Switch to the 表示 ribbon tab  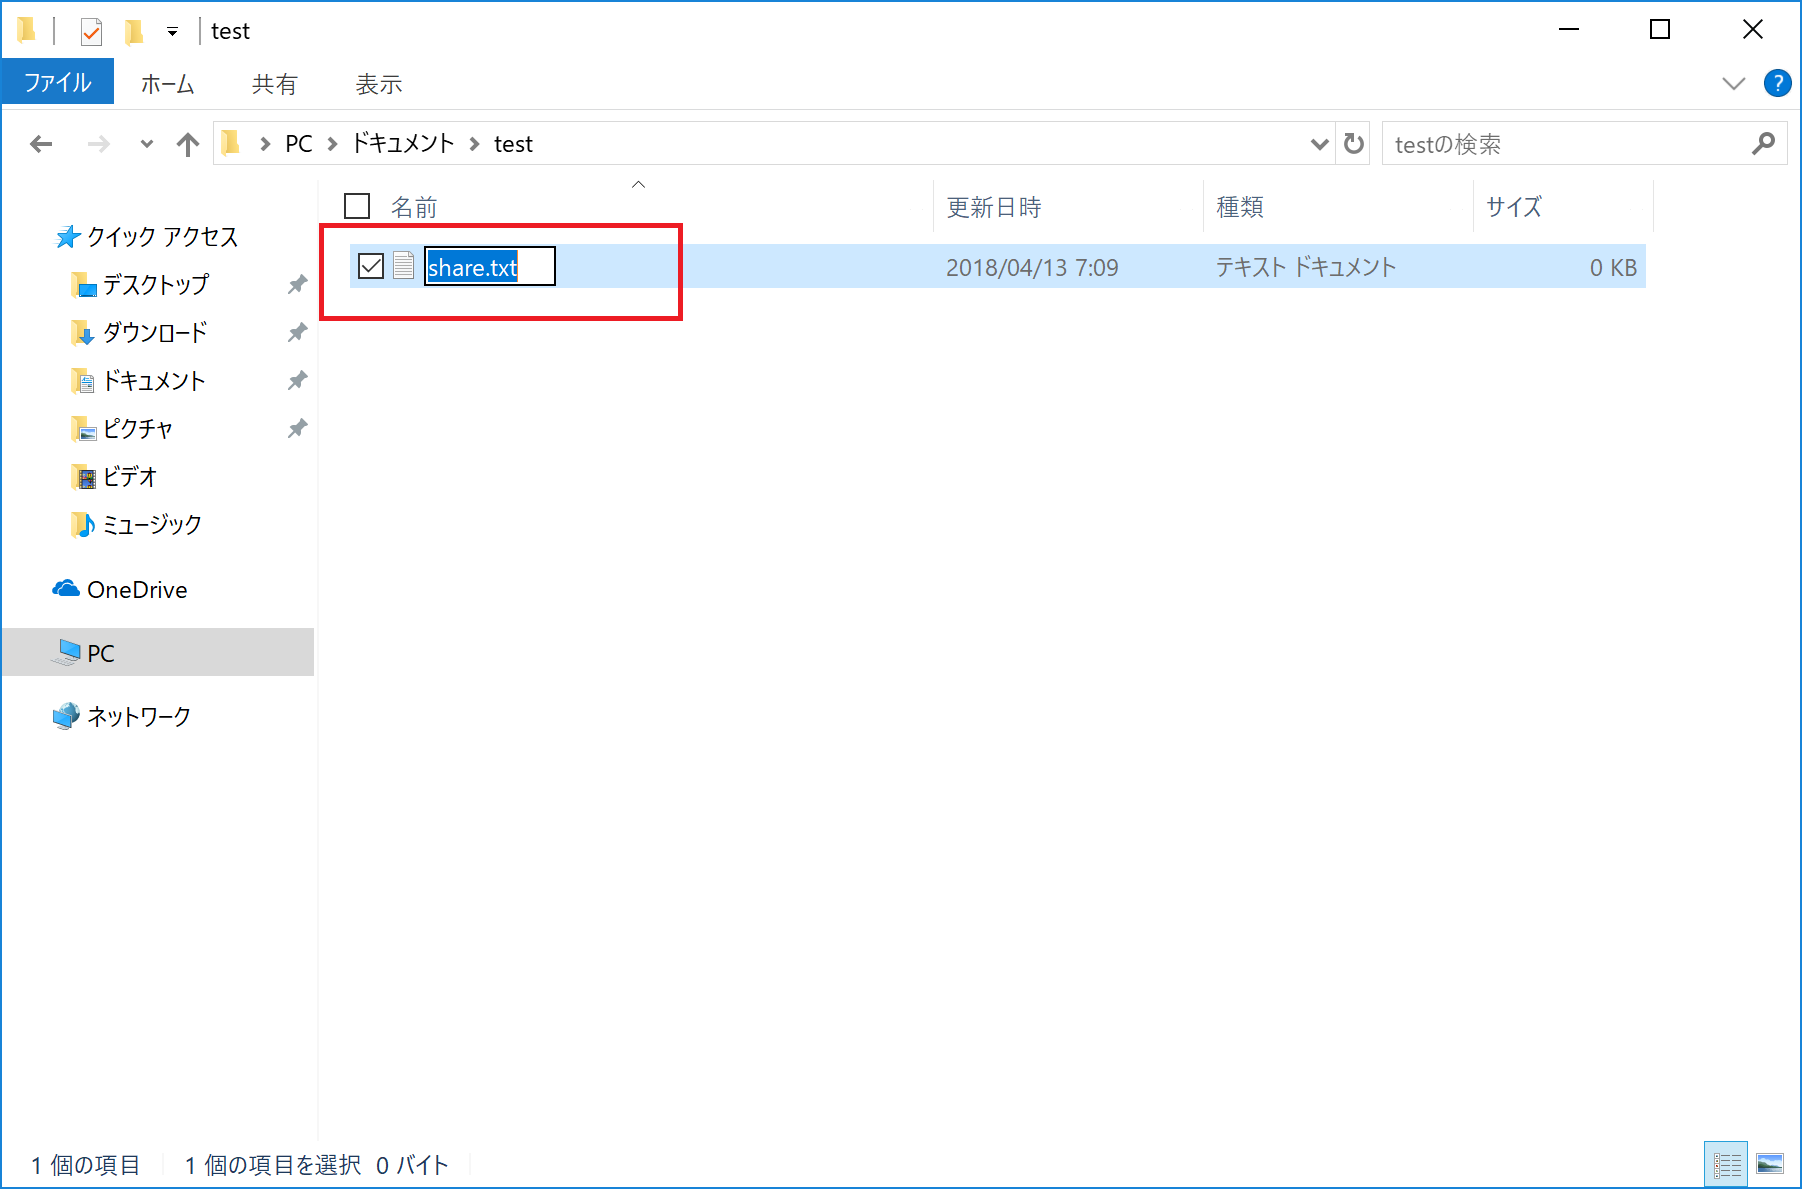click(379, 84)
